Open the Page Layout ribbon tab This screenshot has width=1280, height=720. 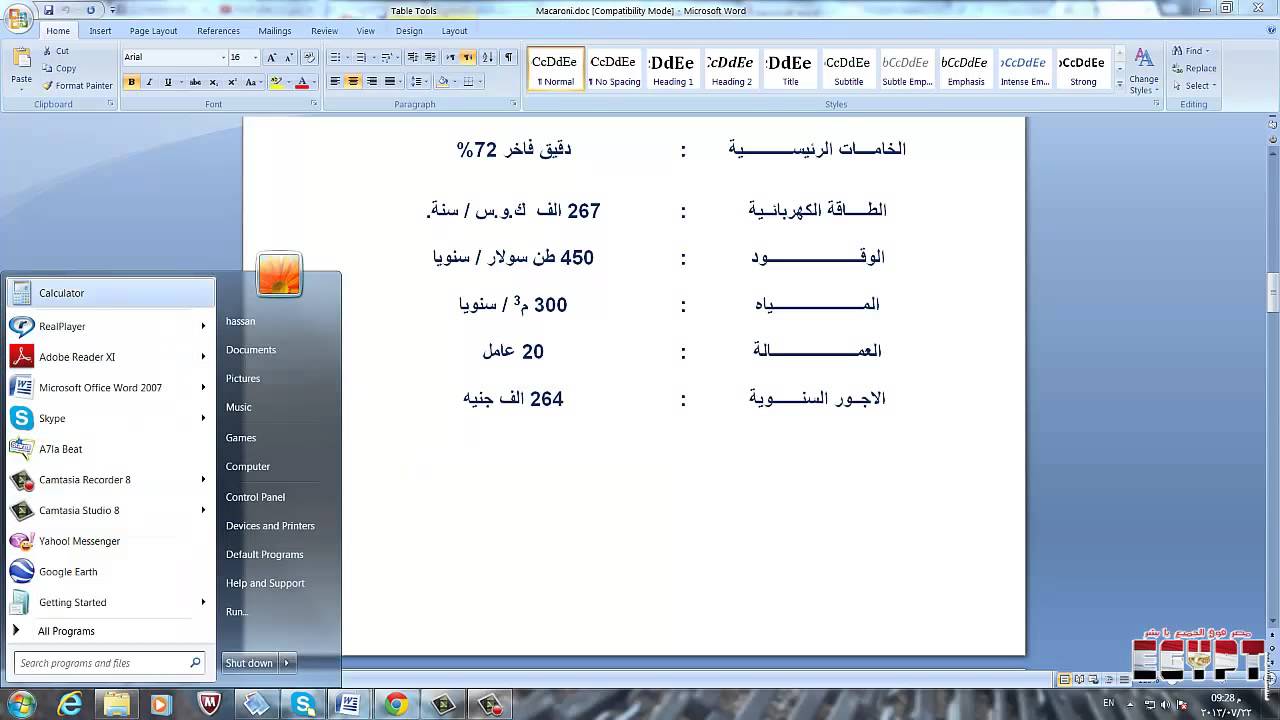pos(153,31)
